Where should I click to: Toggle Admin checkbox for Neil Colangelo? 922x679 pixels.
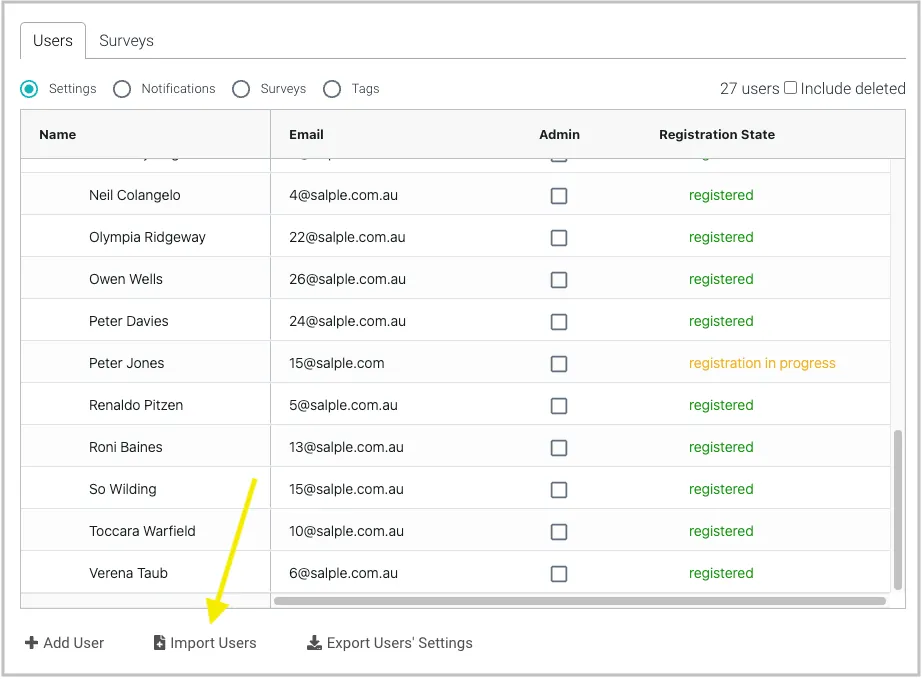coord(559,196)
